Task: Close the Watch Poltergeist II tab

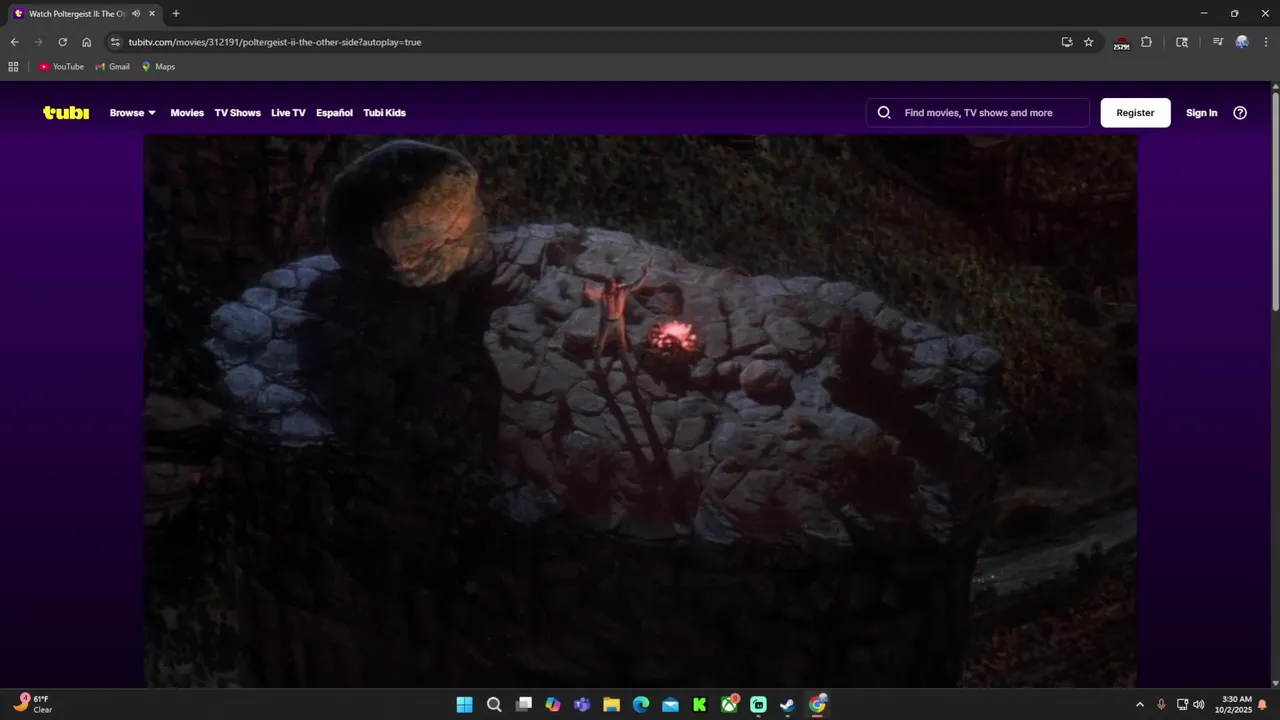Action: click(x=152, y=14)
